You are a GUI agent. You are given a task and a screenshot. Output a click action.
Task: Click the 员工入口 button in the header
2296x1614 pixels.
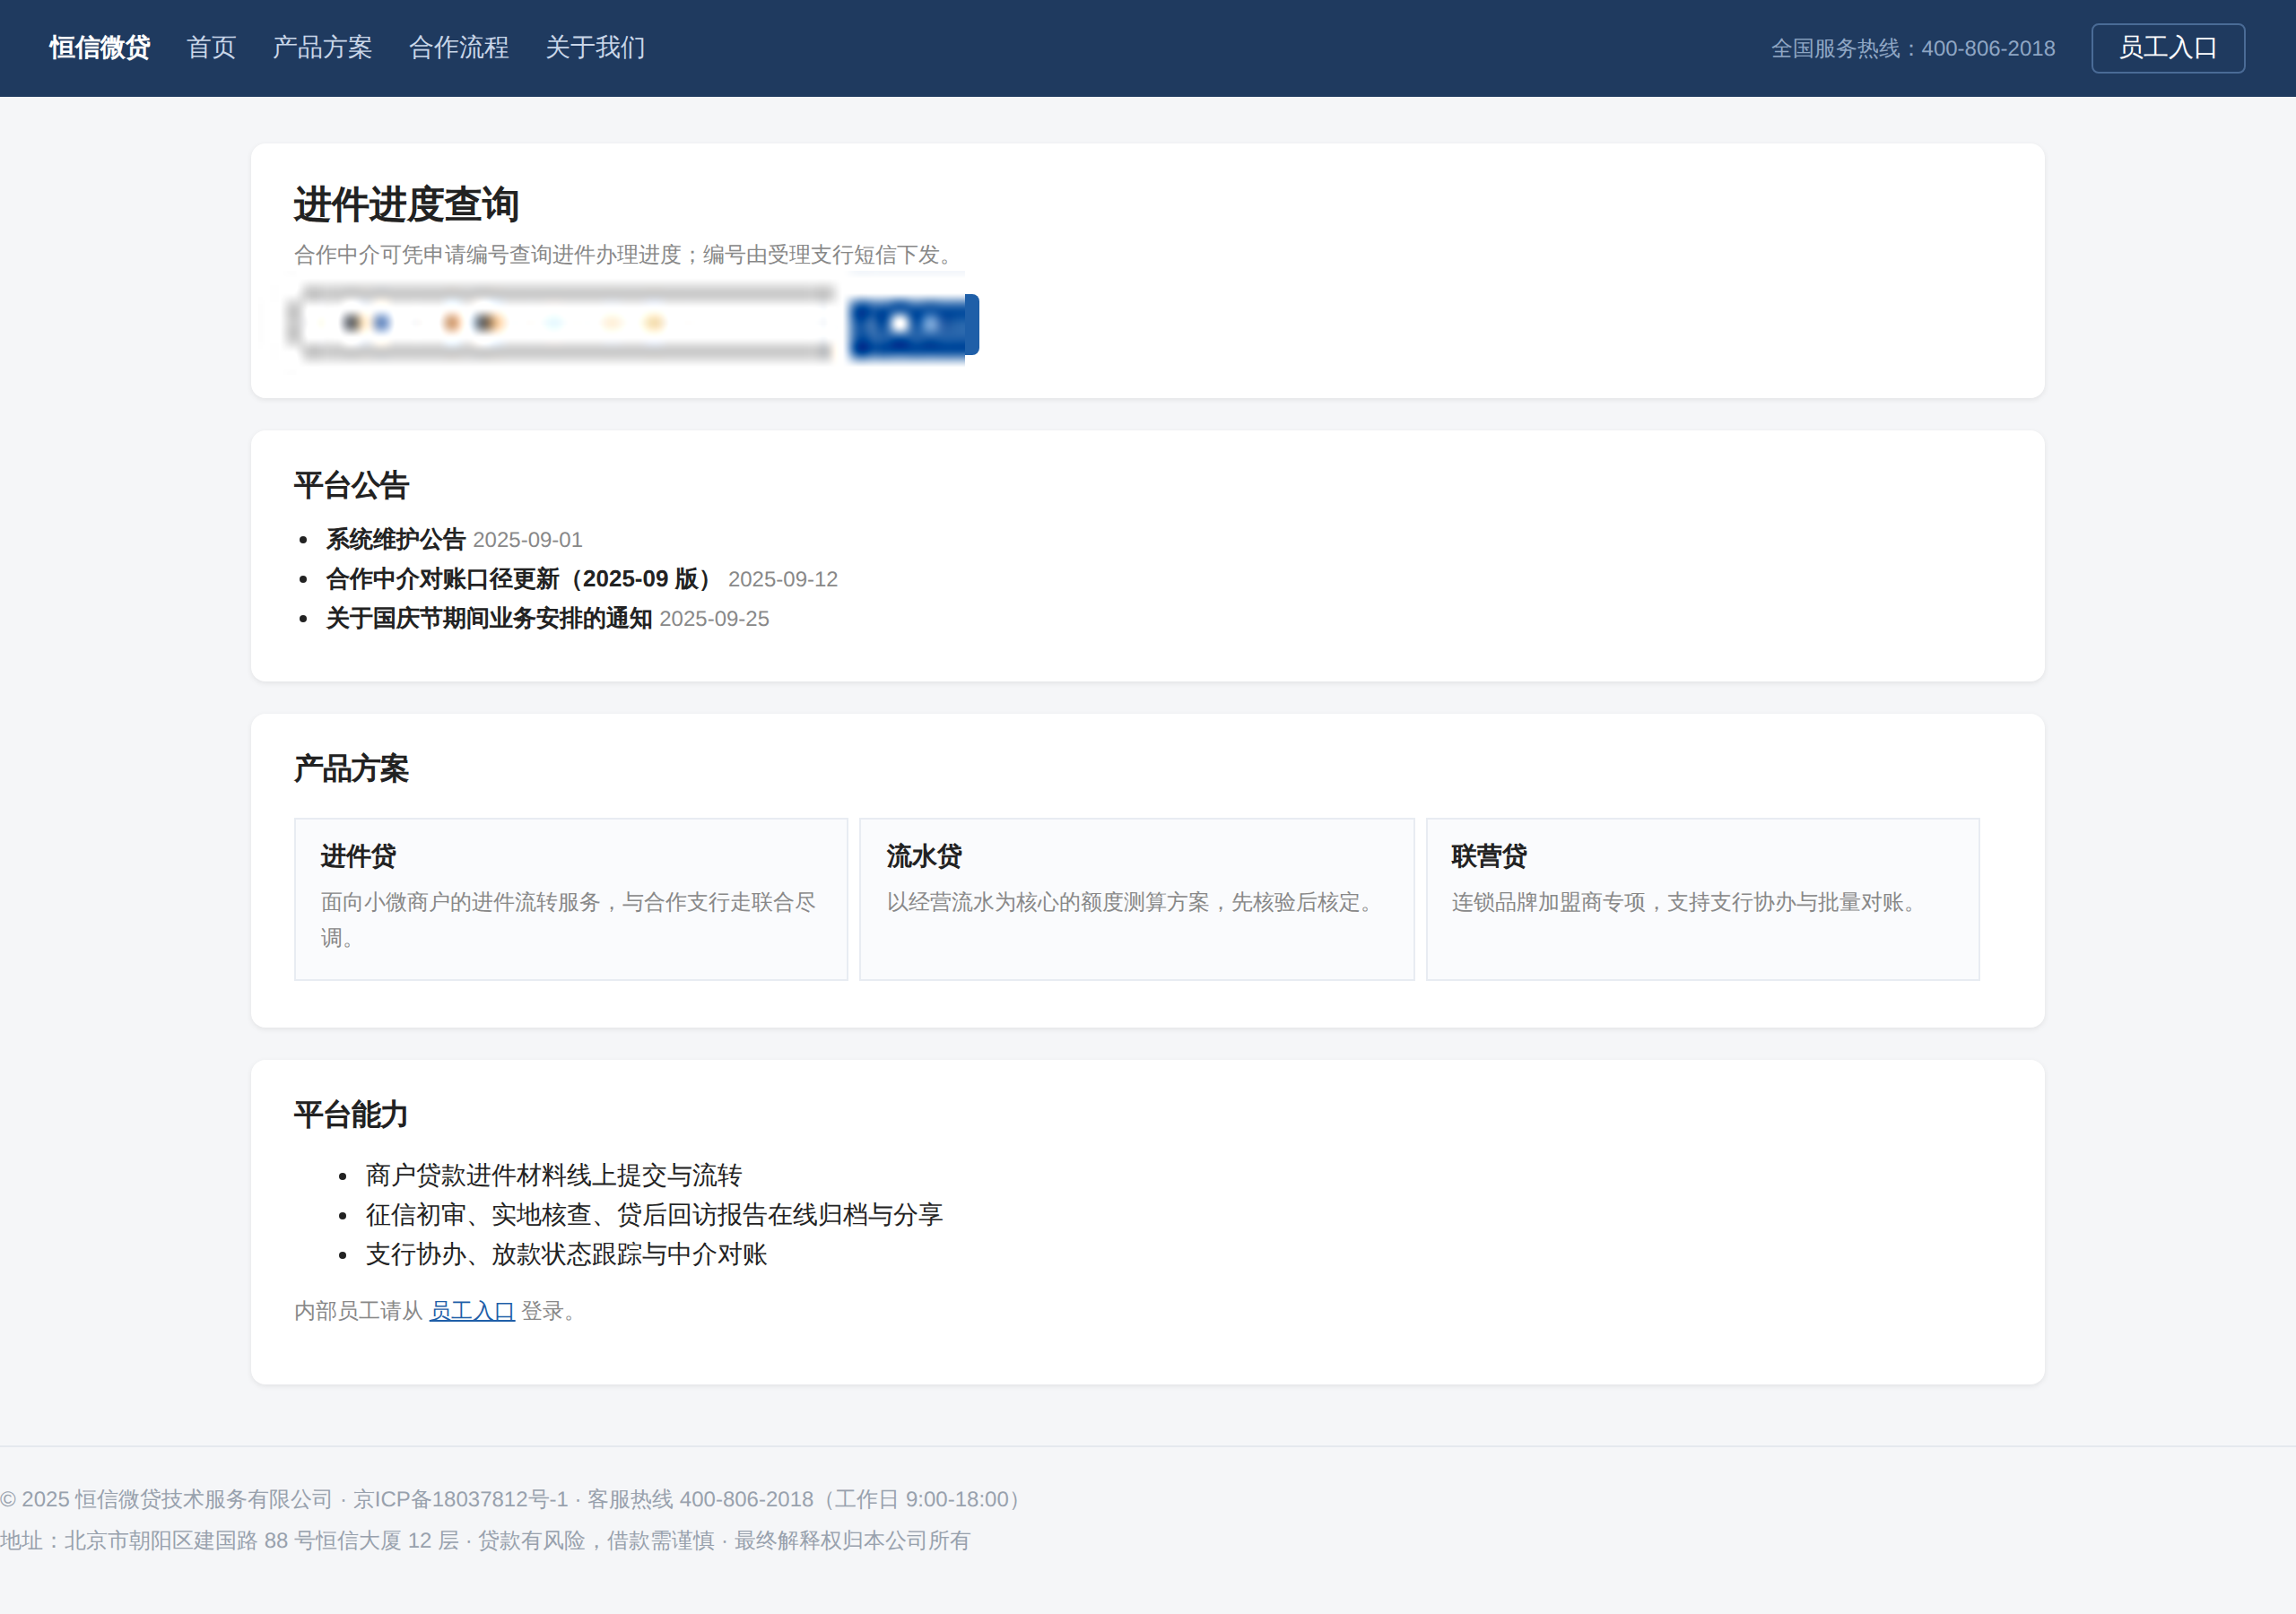[2168, 48]
